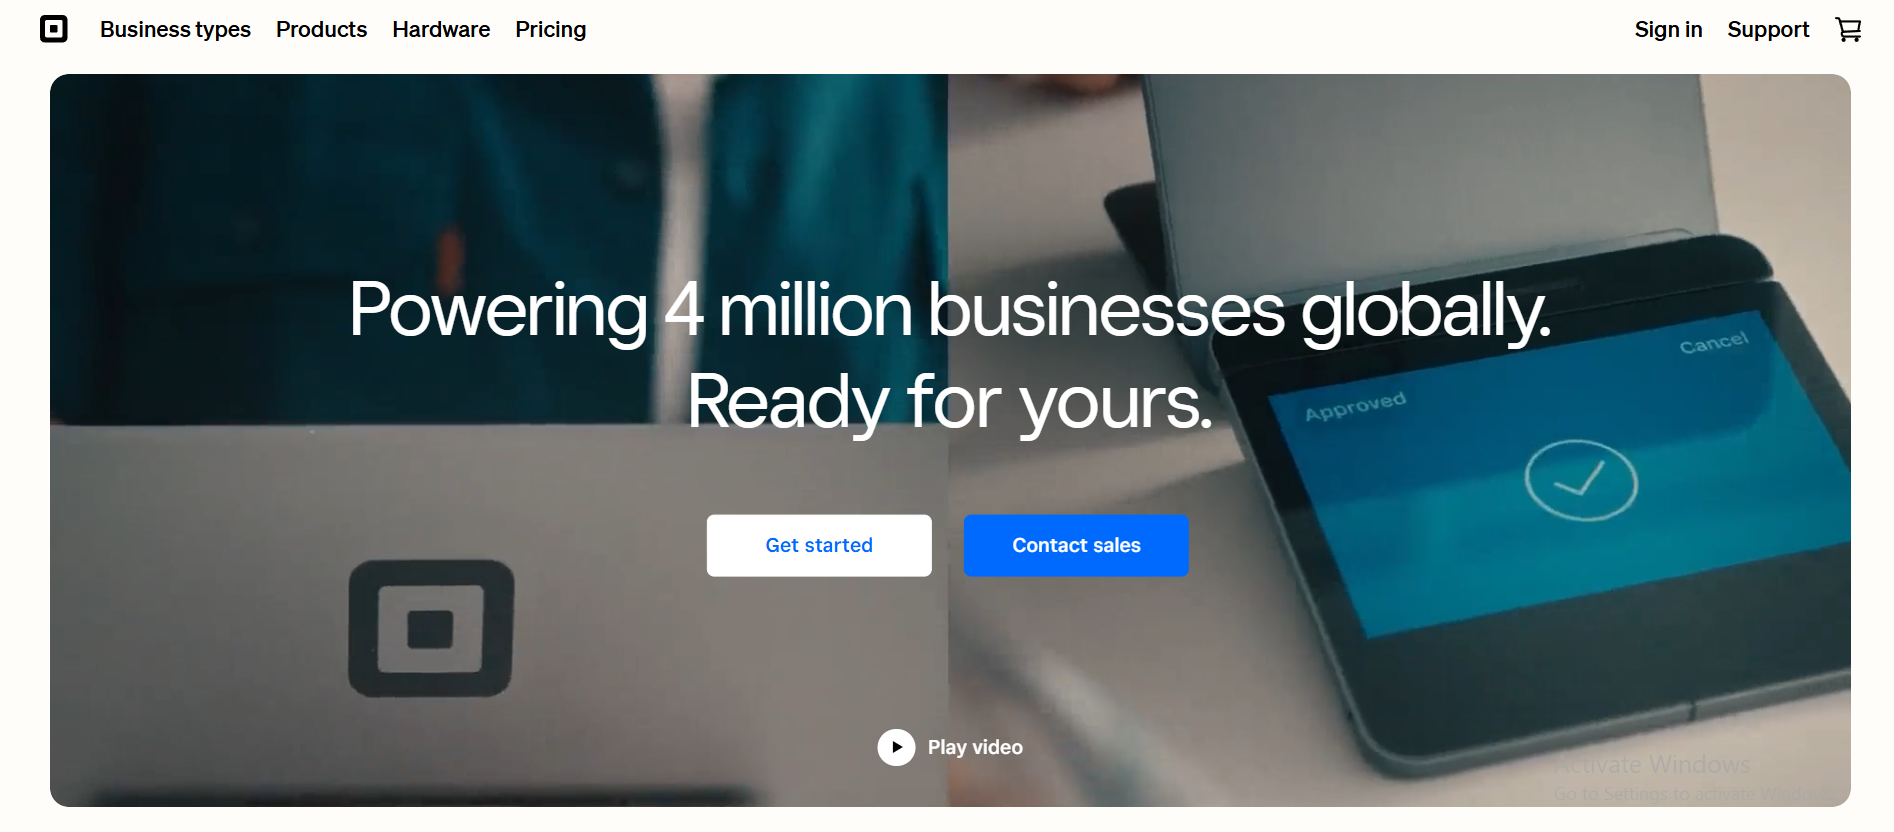Open the Business types menu
The width and height of the screenshot is (1894, 832).
(175, 30)
